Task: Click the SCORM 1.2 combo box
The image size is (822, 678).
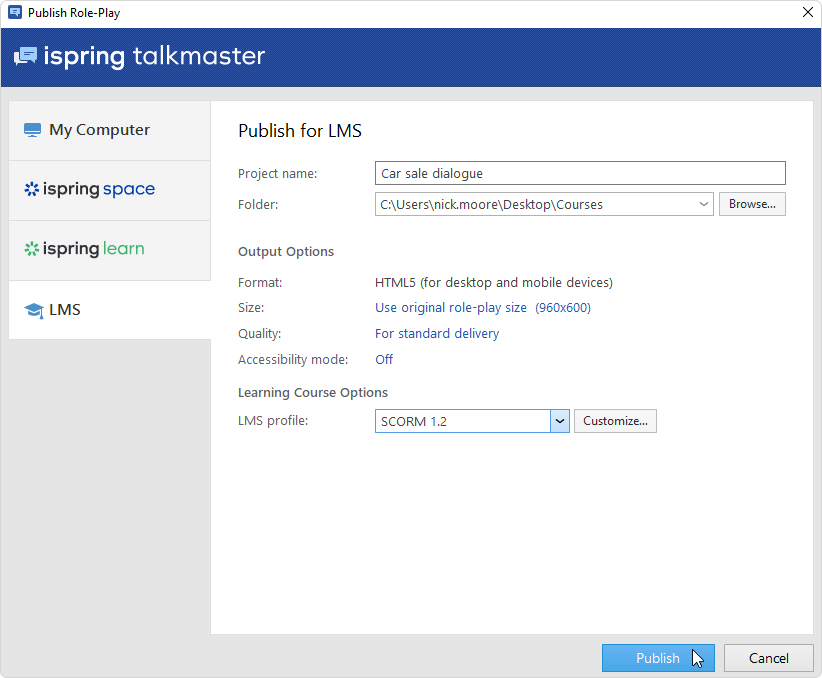Action: (462, 421)
